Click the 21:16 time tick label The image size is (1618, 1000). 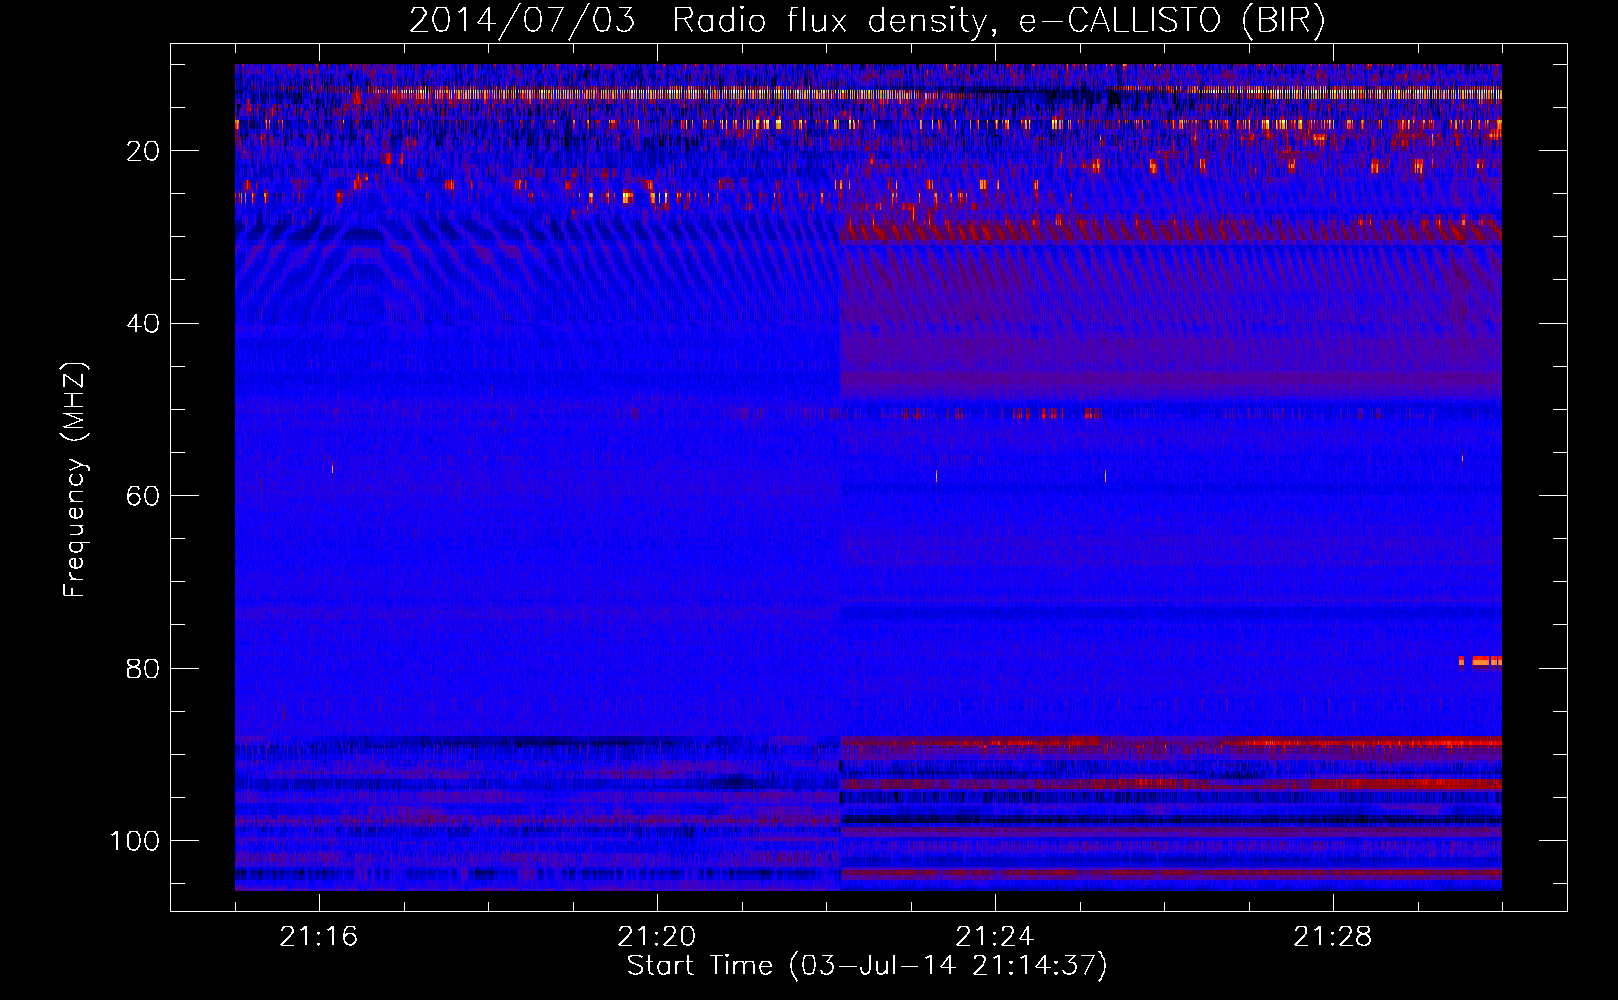point(319,936)
